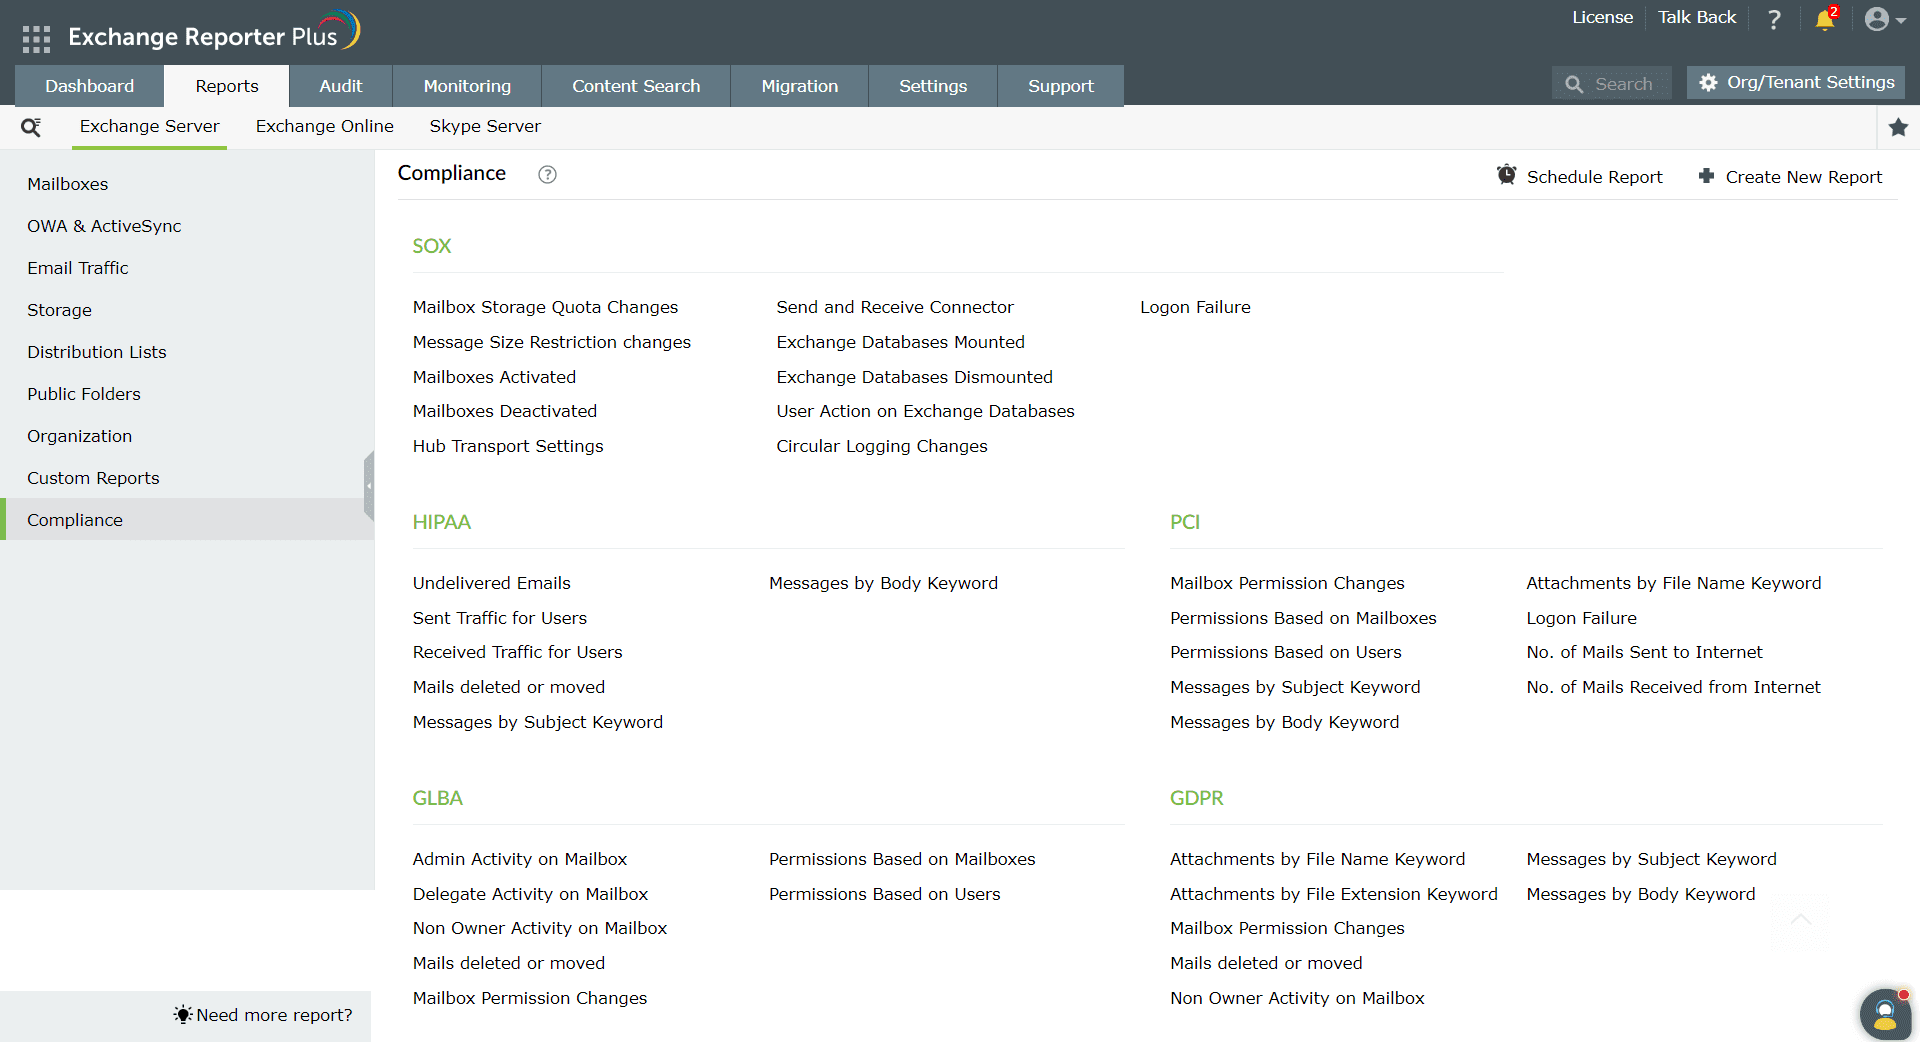Click the Schedule Report clock icon
Viewport: 1920px width, 1042px height.
click(x=1506, y=174)
